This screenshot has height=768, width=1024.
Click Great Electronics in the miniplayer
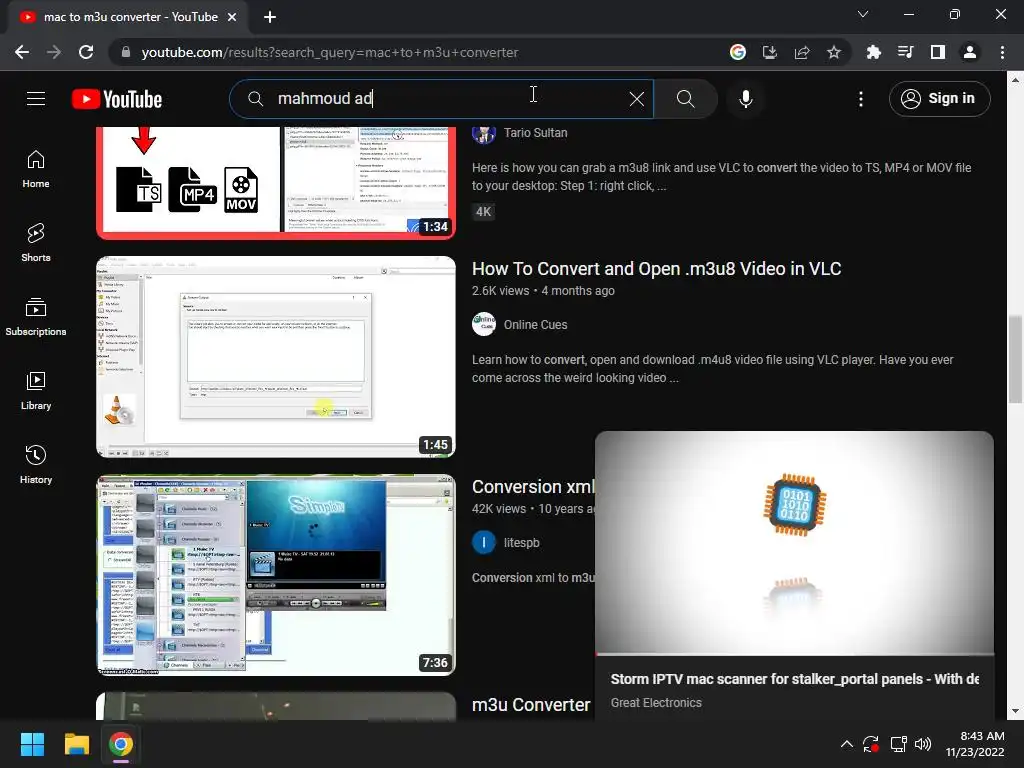(656, 703)
